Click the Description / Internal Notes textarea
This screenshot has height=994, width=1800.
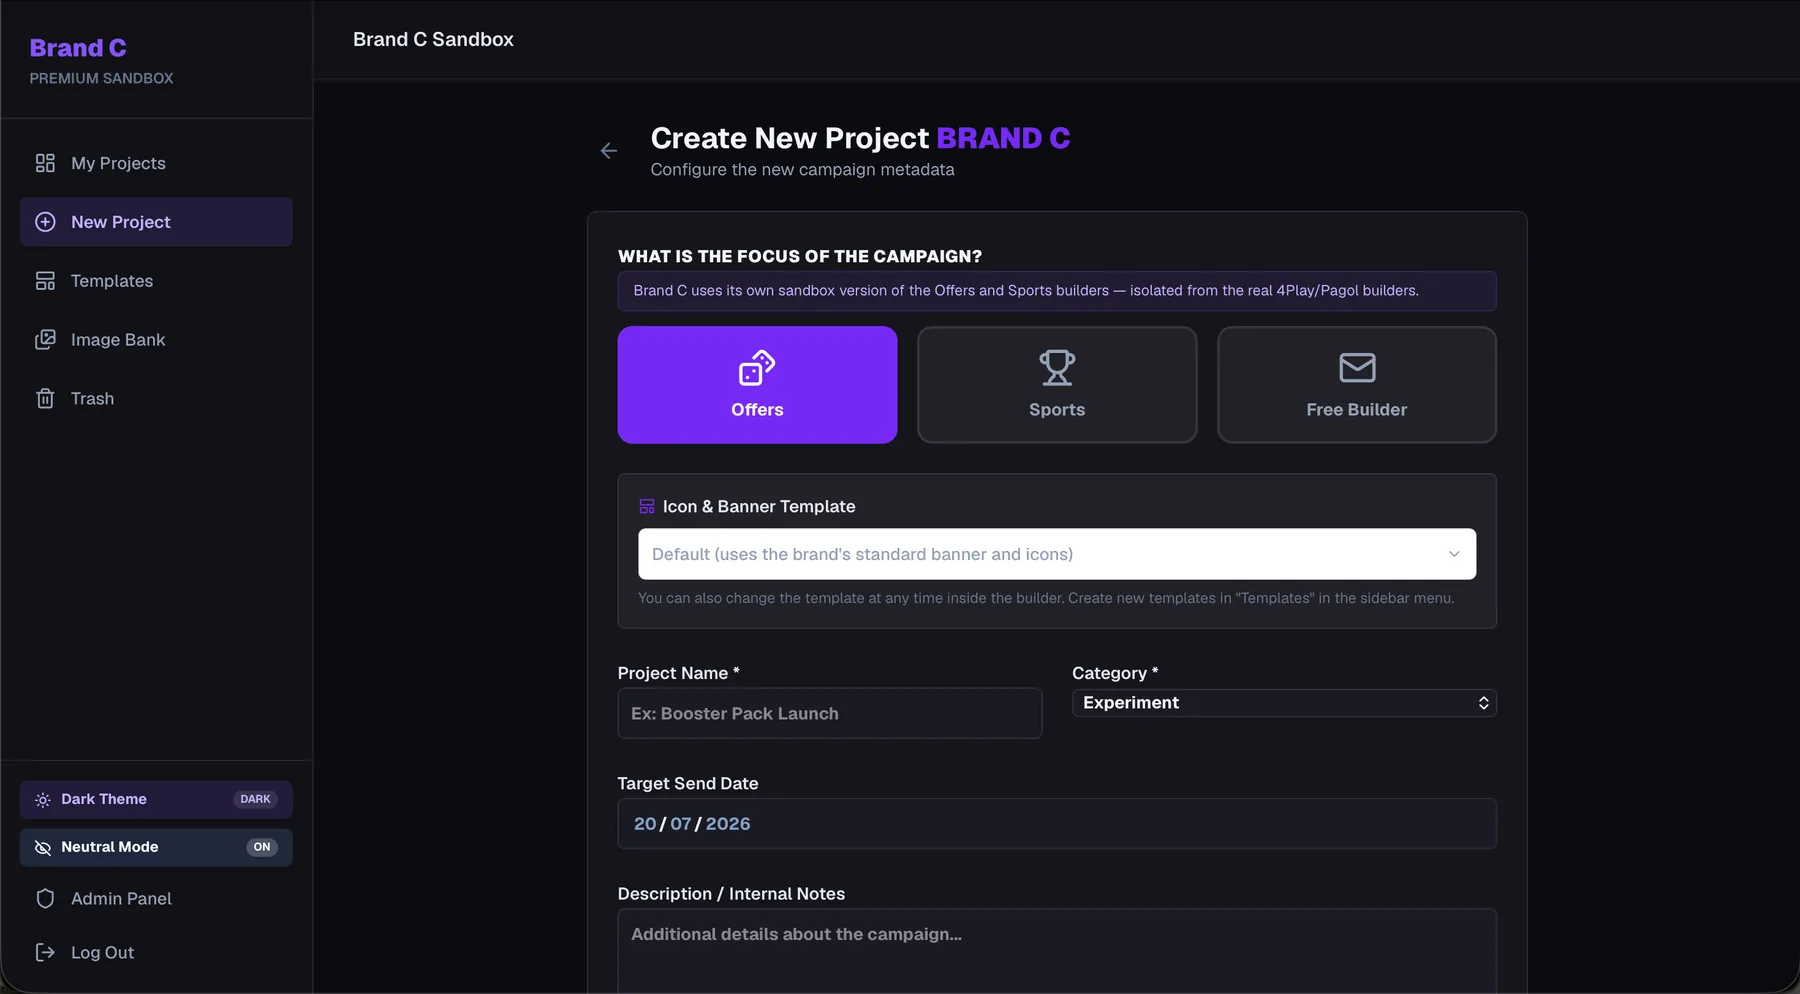point(1057,951)
